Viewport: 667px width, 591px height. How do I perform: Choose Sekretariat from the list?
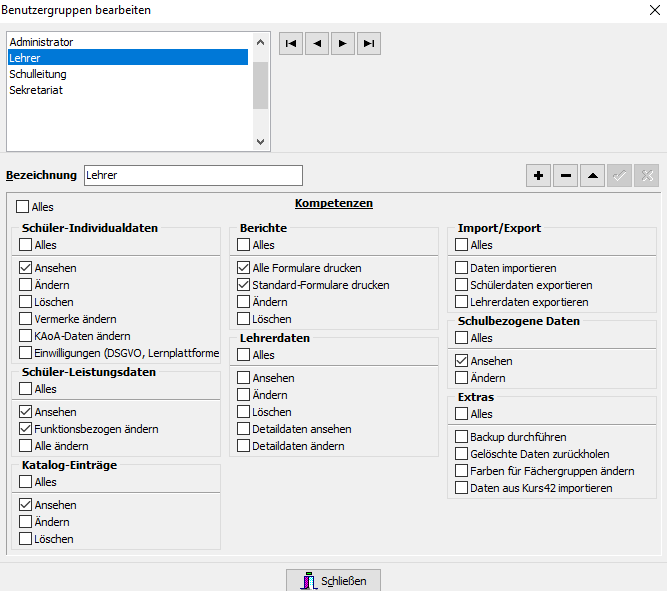point(36,90)
